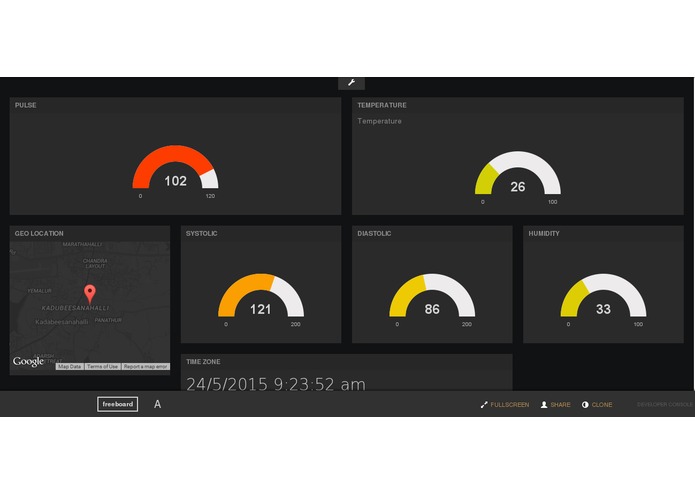The image size is (695, 494).
Task: Click the PULSE pane title
Action: tap(26, 105)
